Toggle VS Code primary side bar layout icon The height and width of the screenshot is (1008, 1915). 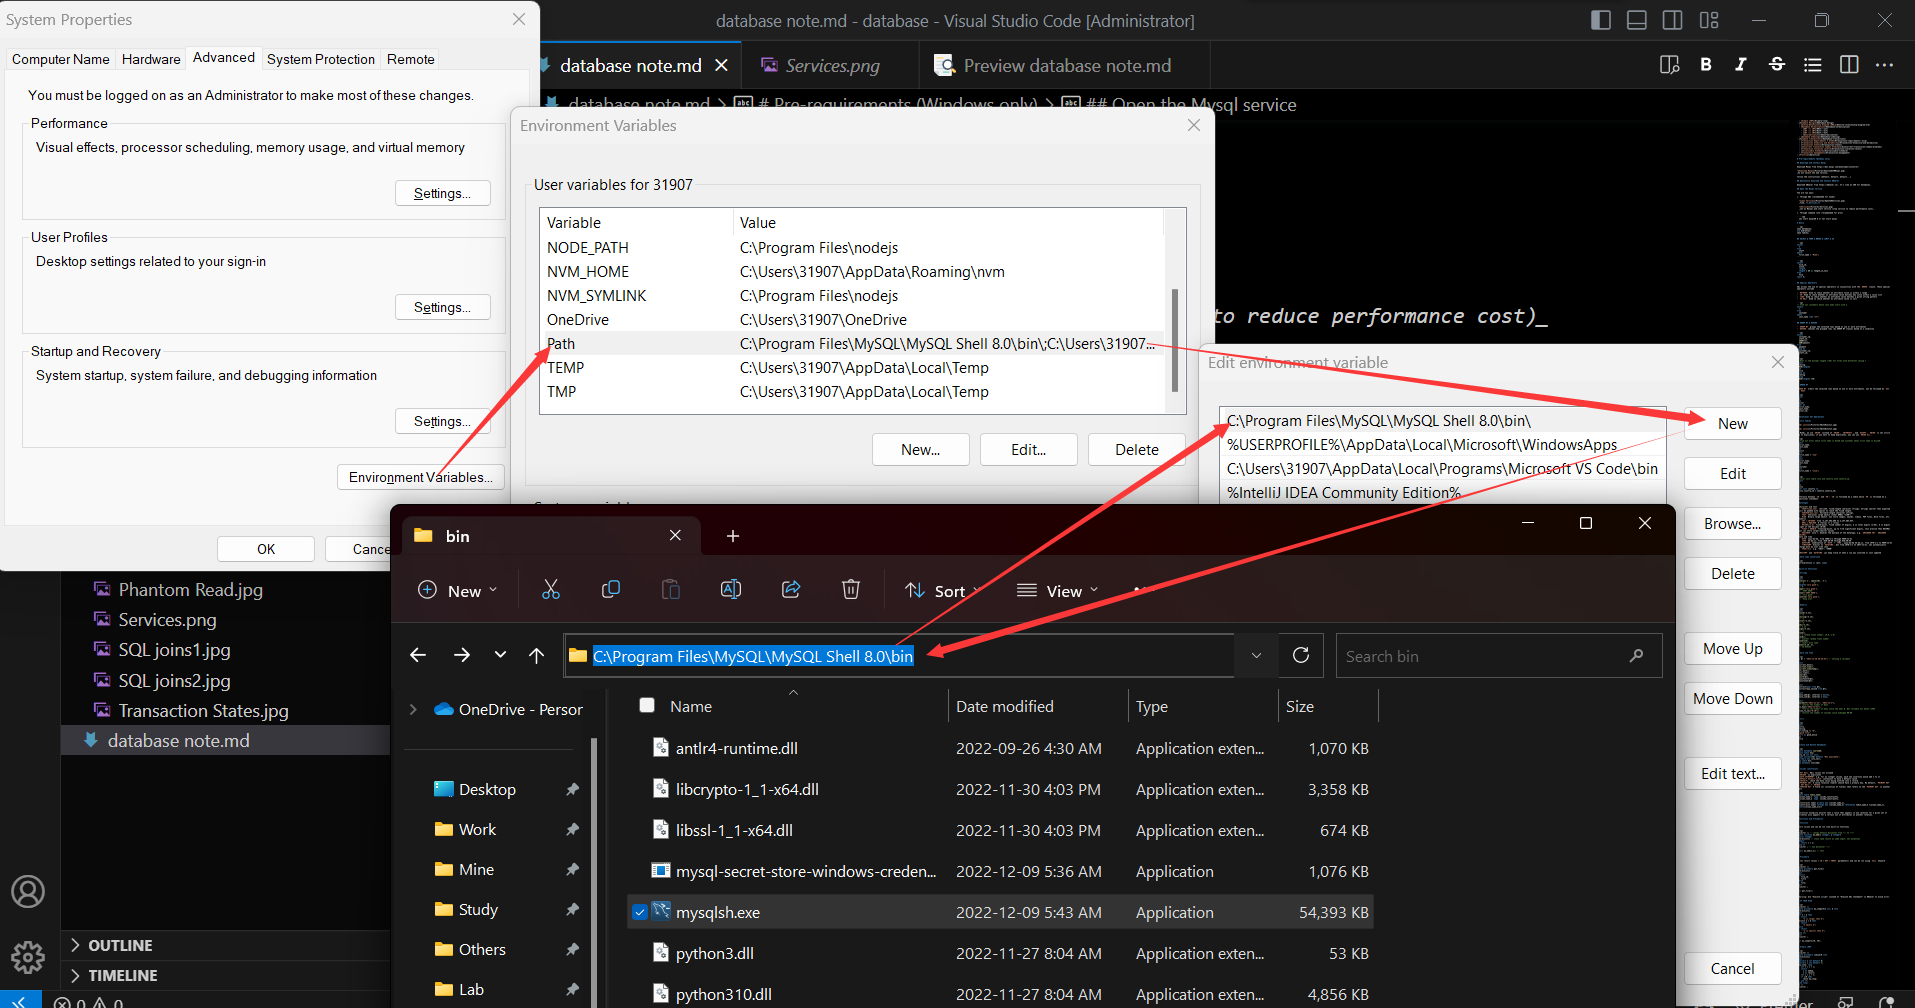pyautogui.click(x=1601, y=20)
